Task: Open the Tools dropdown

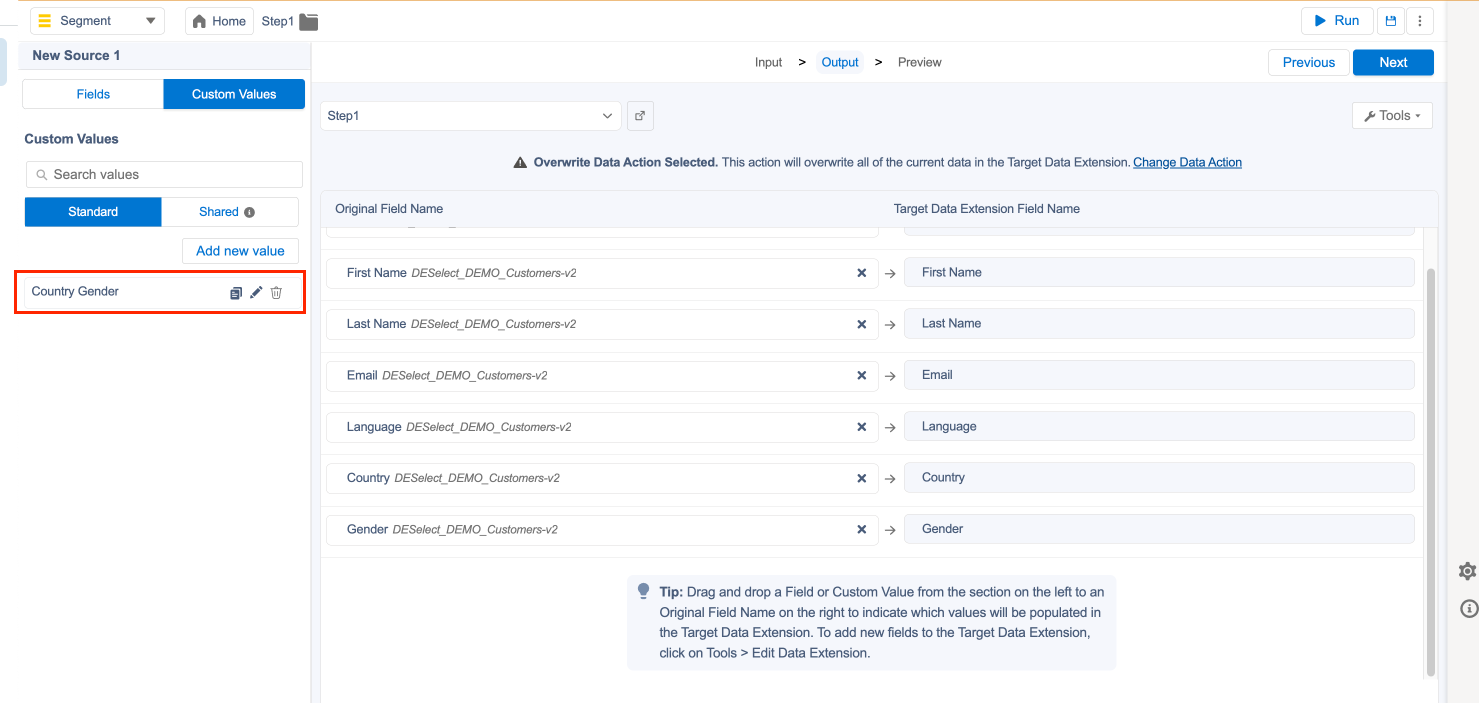Action: (x=1391, y=115)
